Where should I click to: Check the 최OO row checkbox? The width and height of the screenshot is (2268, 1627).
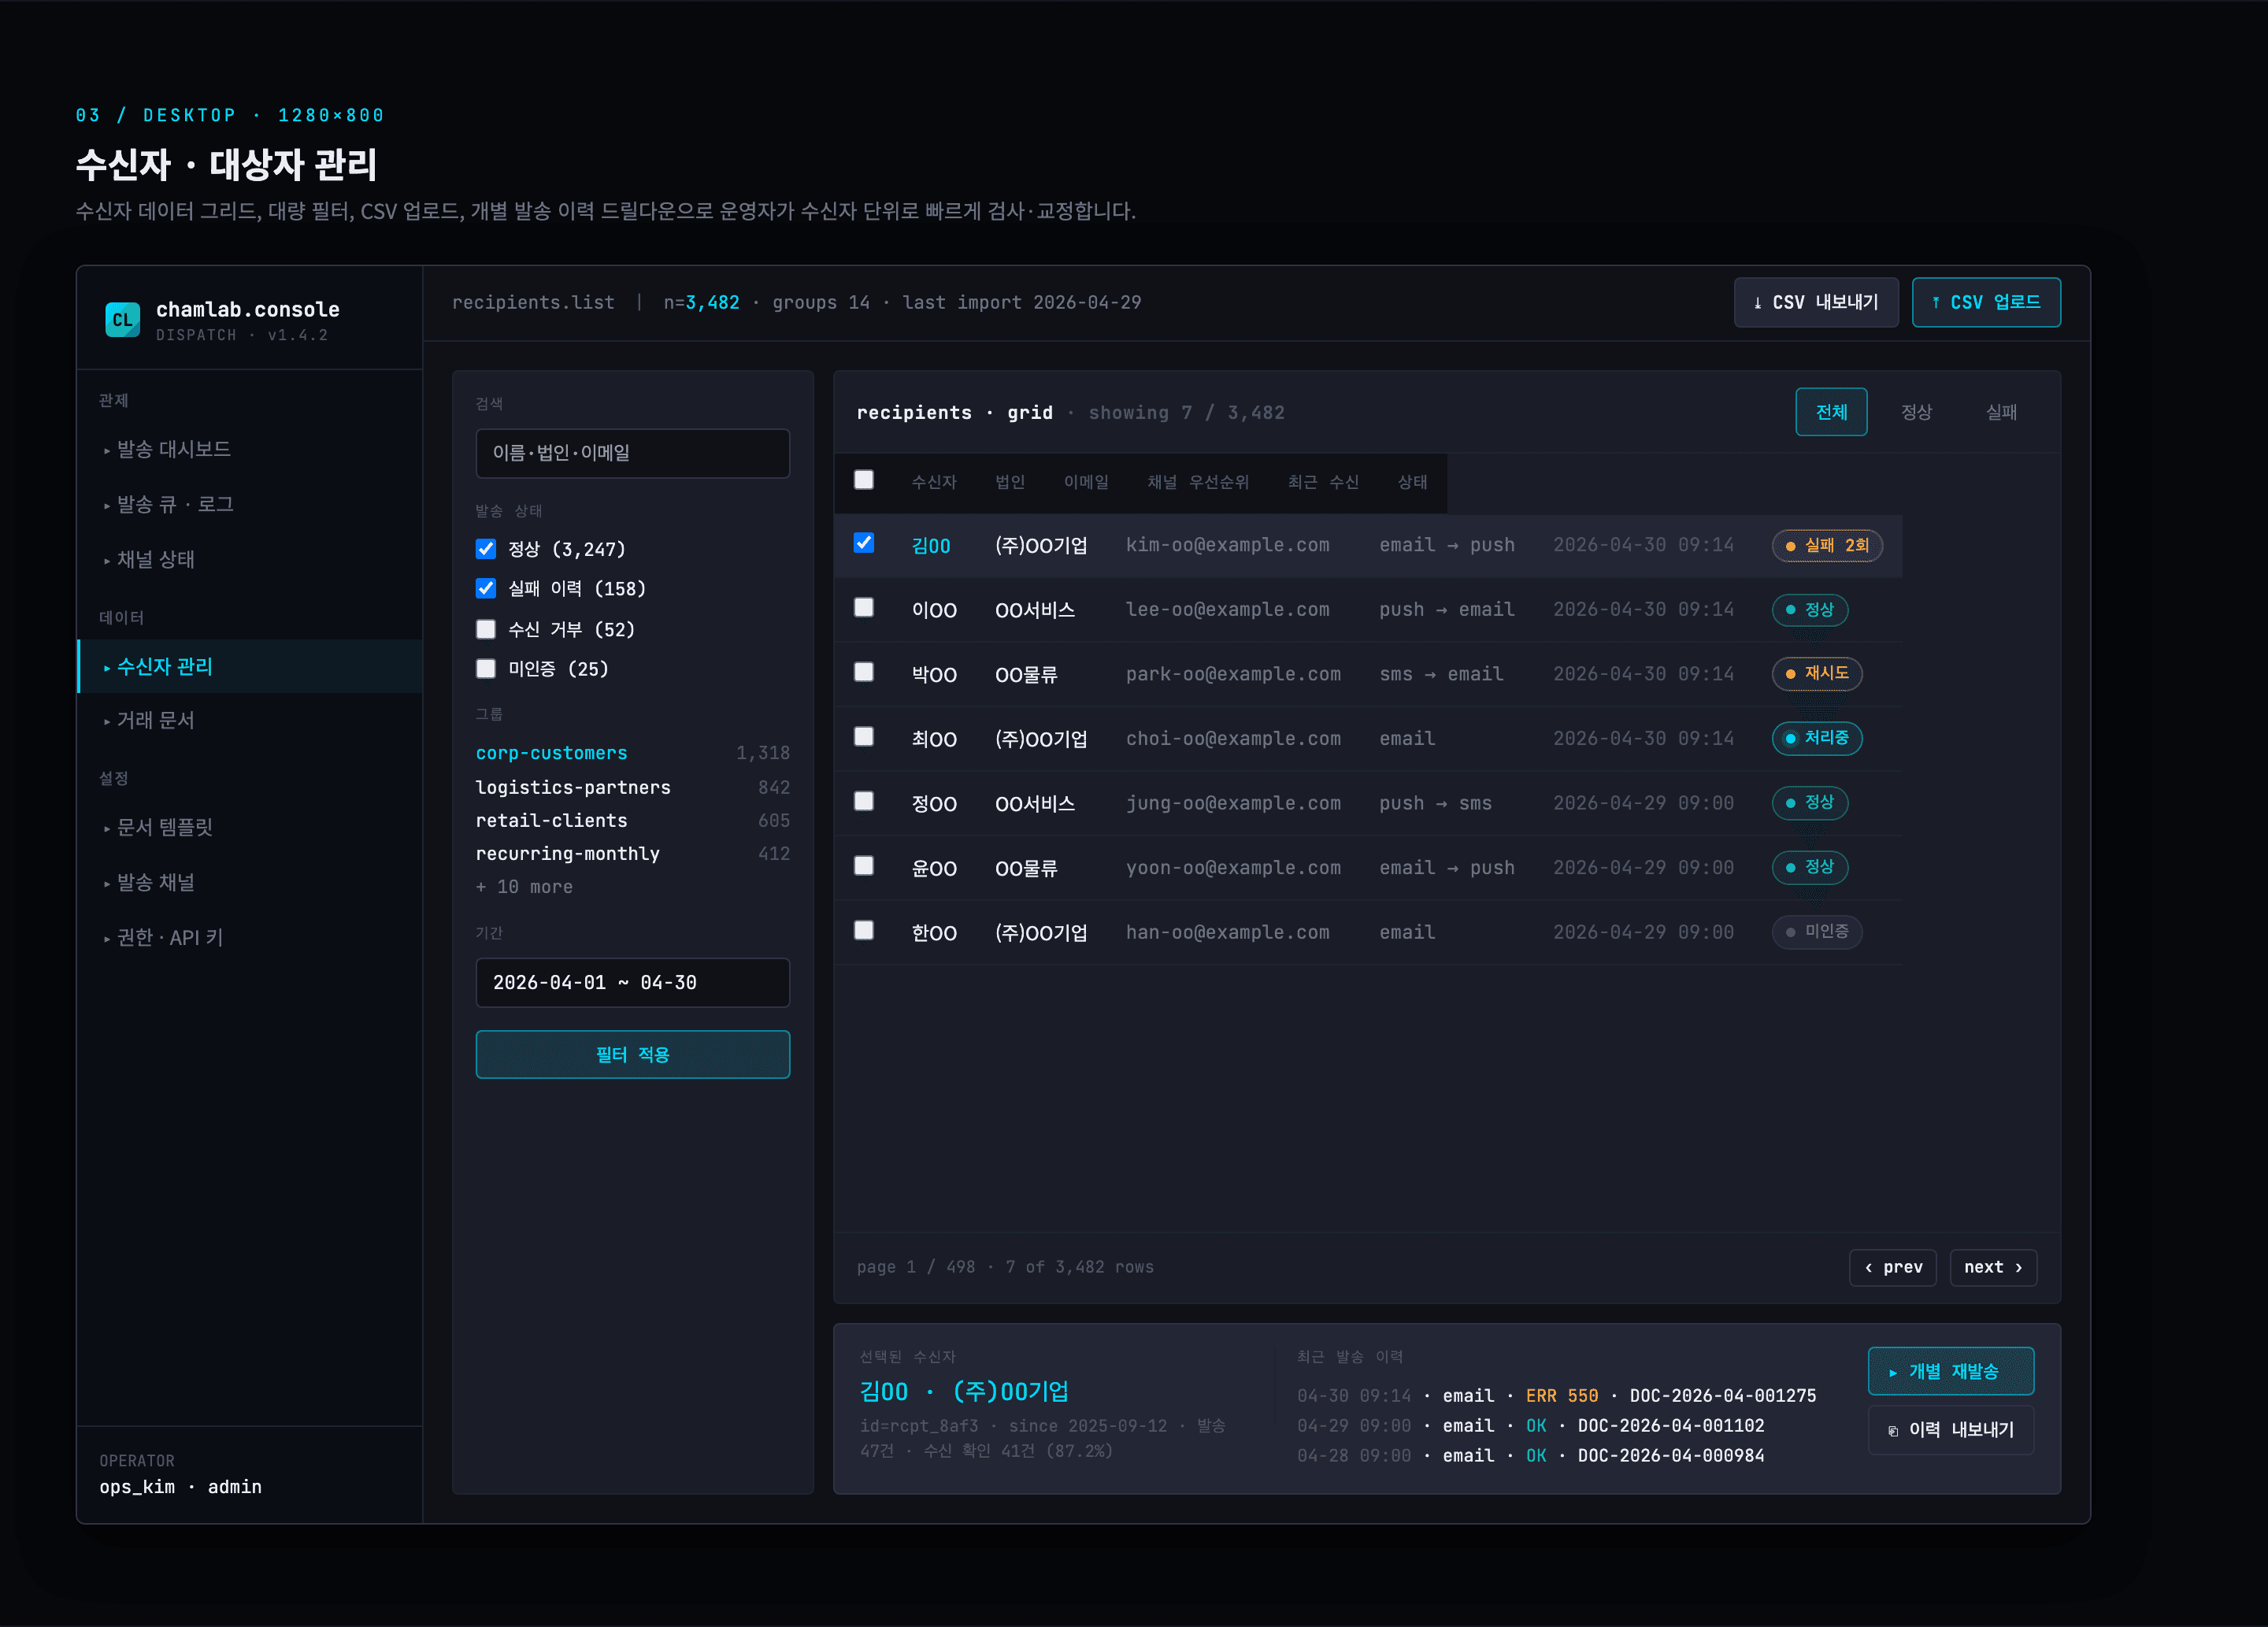[x=864, y=737]
